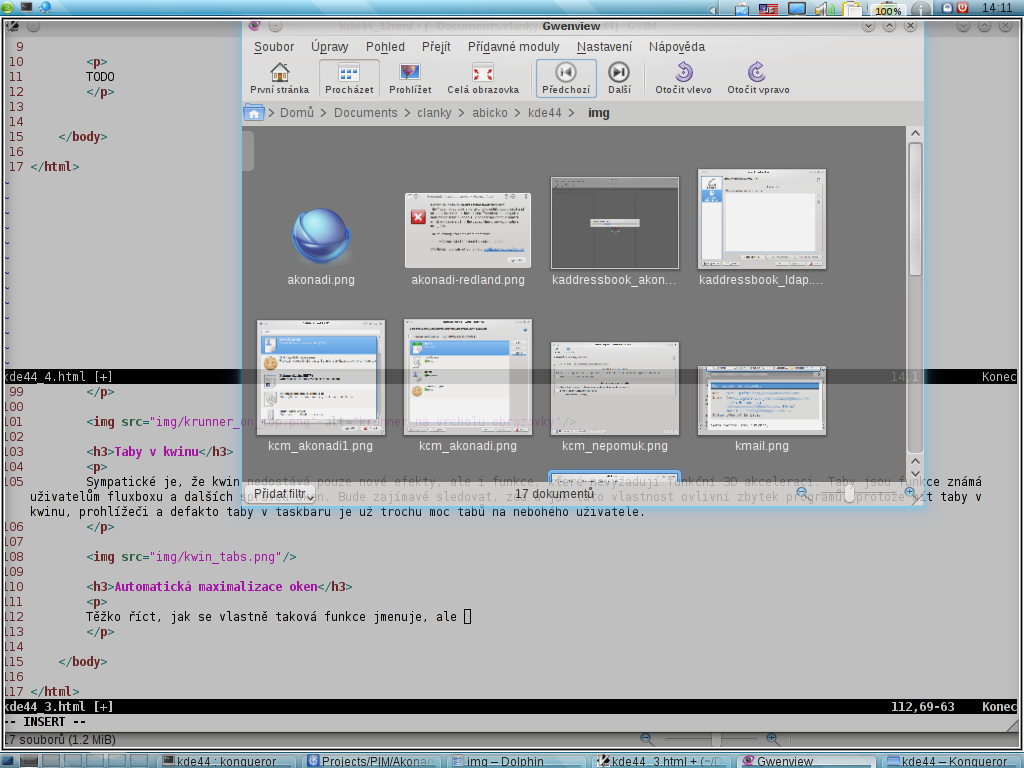Open the Přídavné moduly menu
This screenshot has width=1024, height=768.
point(513,47)
